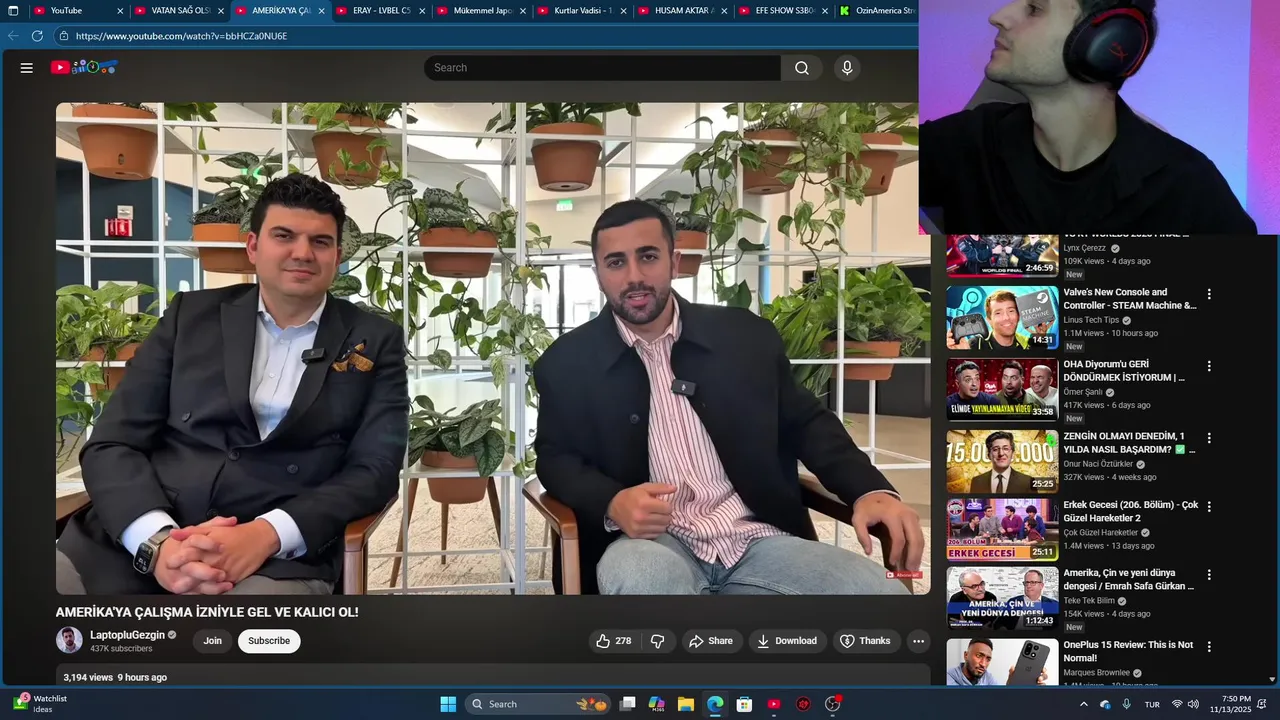View site information lock icon
This screenshot has height=720, width=1280.
click(x=63, y=36)
